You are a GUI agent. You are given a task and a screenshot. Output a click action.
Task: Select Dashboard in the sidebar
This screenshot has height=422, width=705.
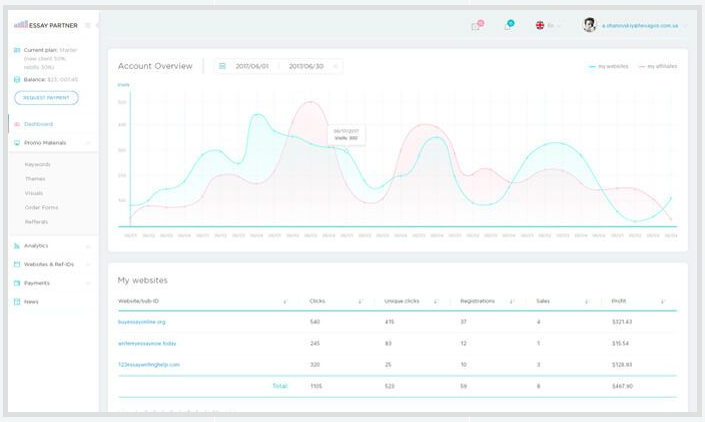(38, 124)
